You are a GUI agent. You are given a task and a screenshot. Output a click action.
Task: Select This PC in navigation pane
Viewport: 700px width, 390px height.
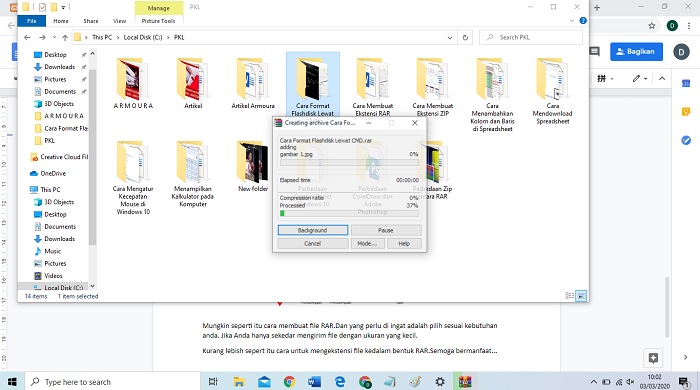pos(50,190)
